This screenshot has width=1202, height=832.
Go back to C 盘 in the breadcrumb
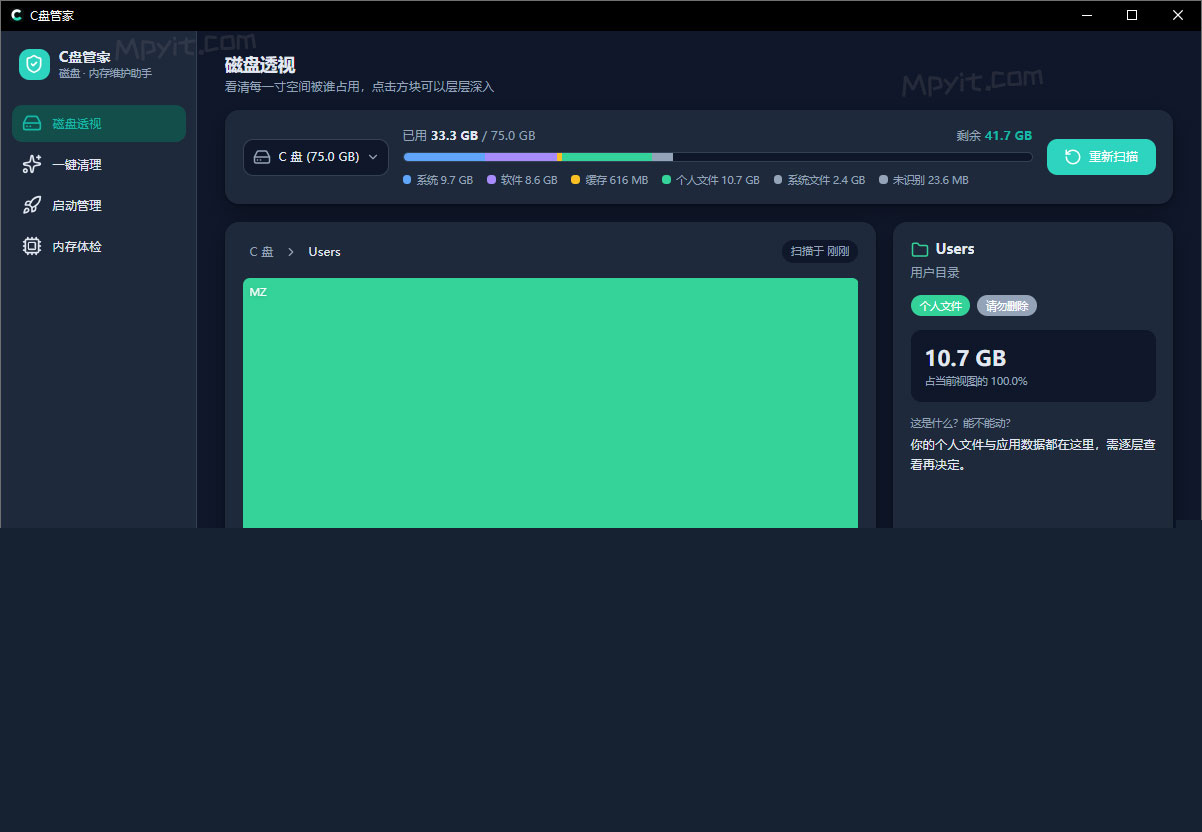point(261,252)
